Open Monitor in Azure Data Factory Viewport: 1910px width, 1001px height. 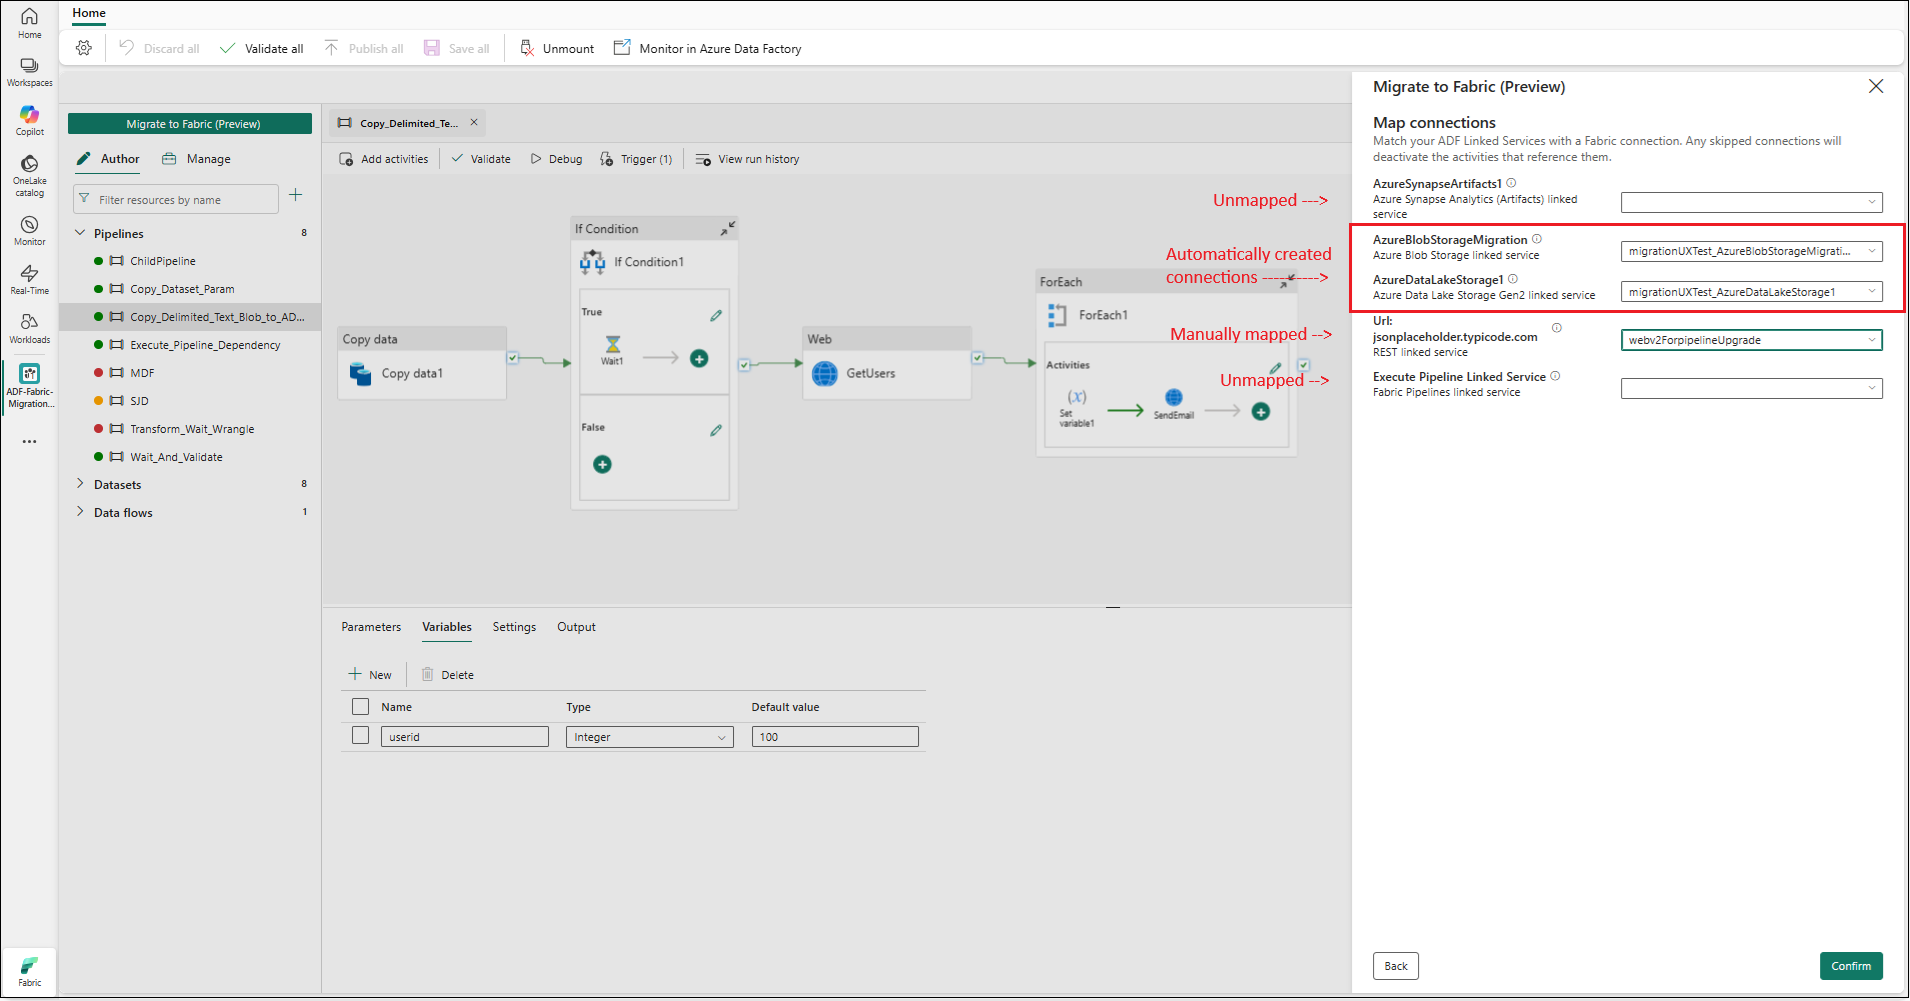707,48
